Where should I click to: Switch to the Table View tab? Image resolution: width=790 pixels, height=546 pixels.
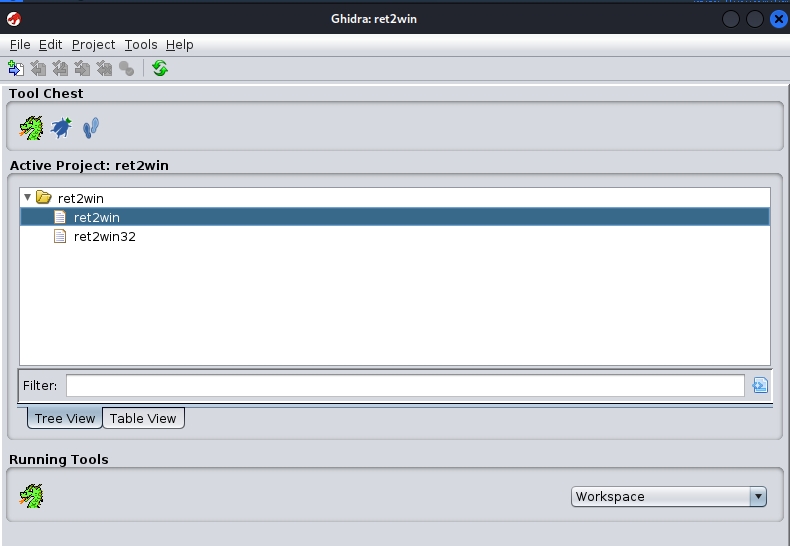pos(143,418)
